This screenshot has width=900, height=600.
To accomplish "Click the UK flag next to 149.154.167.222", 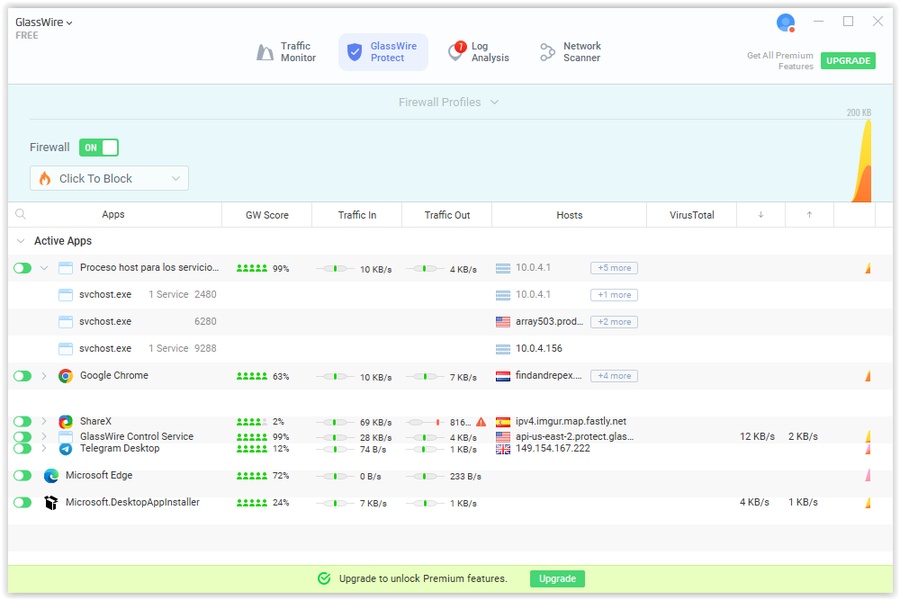I will [x=503, y=450].
